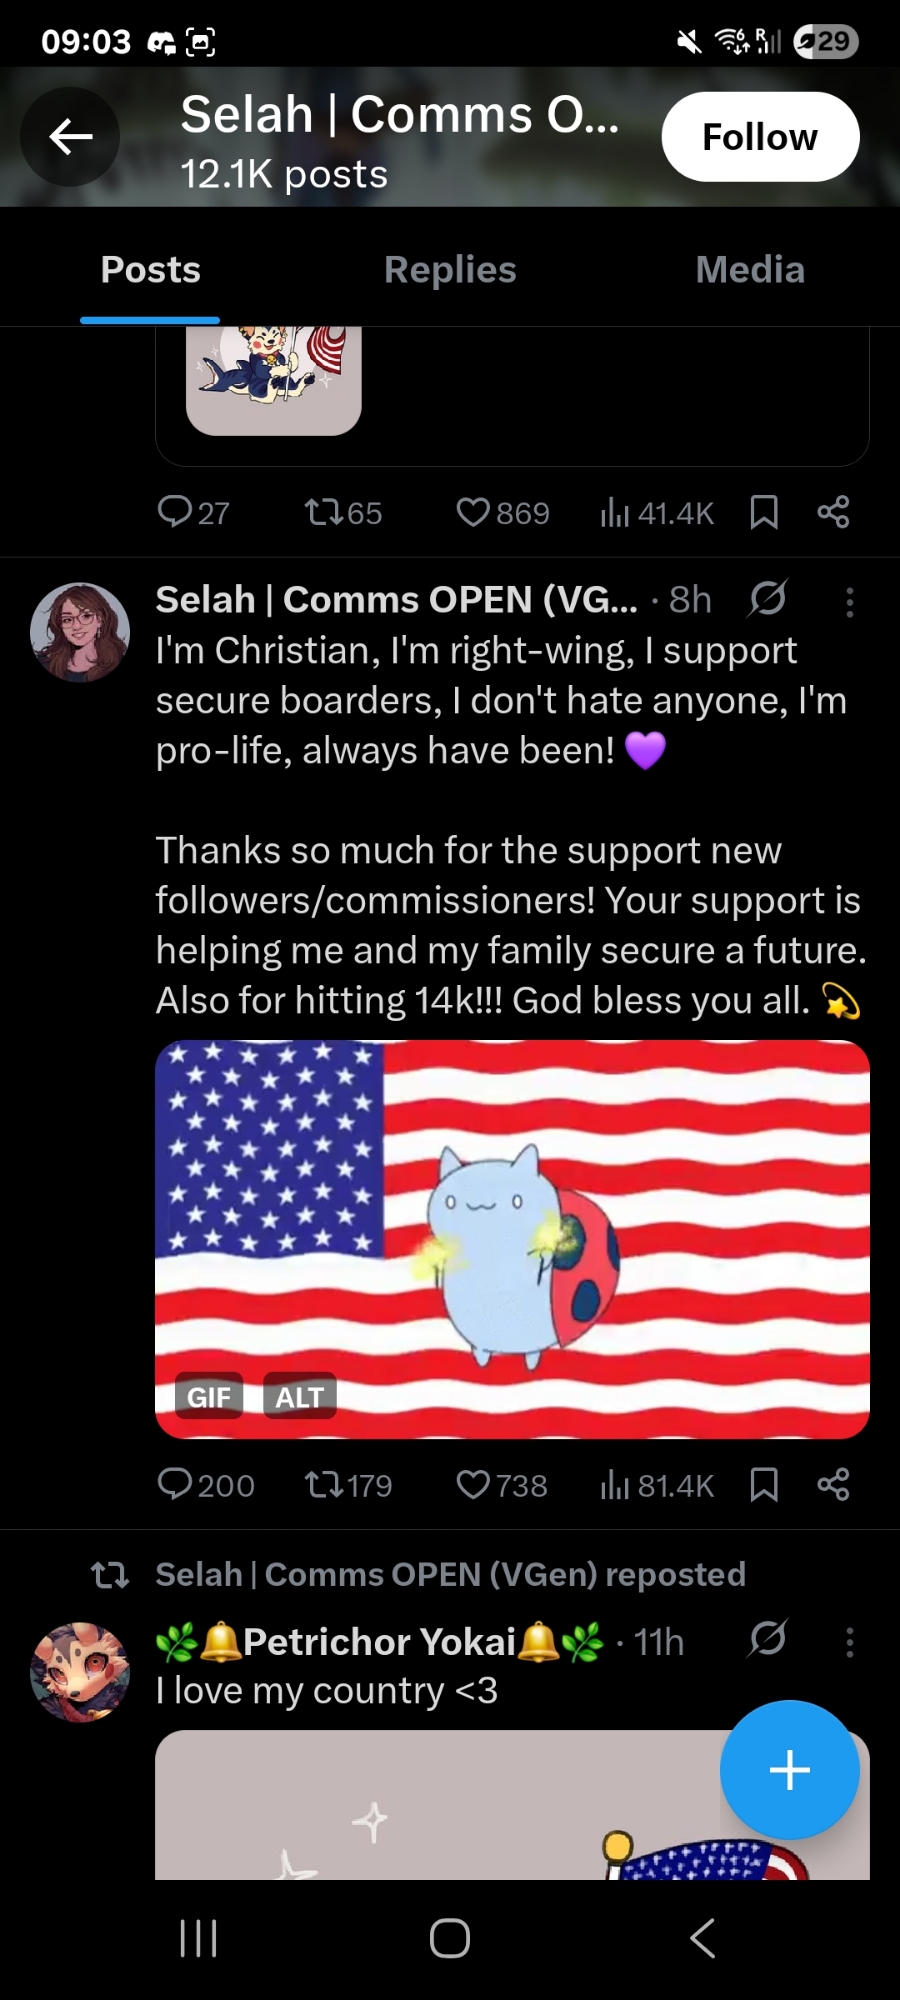Open the American flag cat GIF
Screen dimensions: 900x2000
tap(512, 1220)
